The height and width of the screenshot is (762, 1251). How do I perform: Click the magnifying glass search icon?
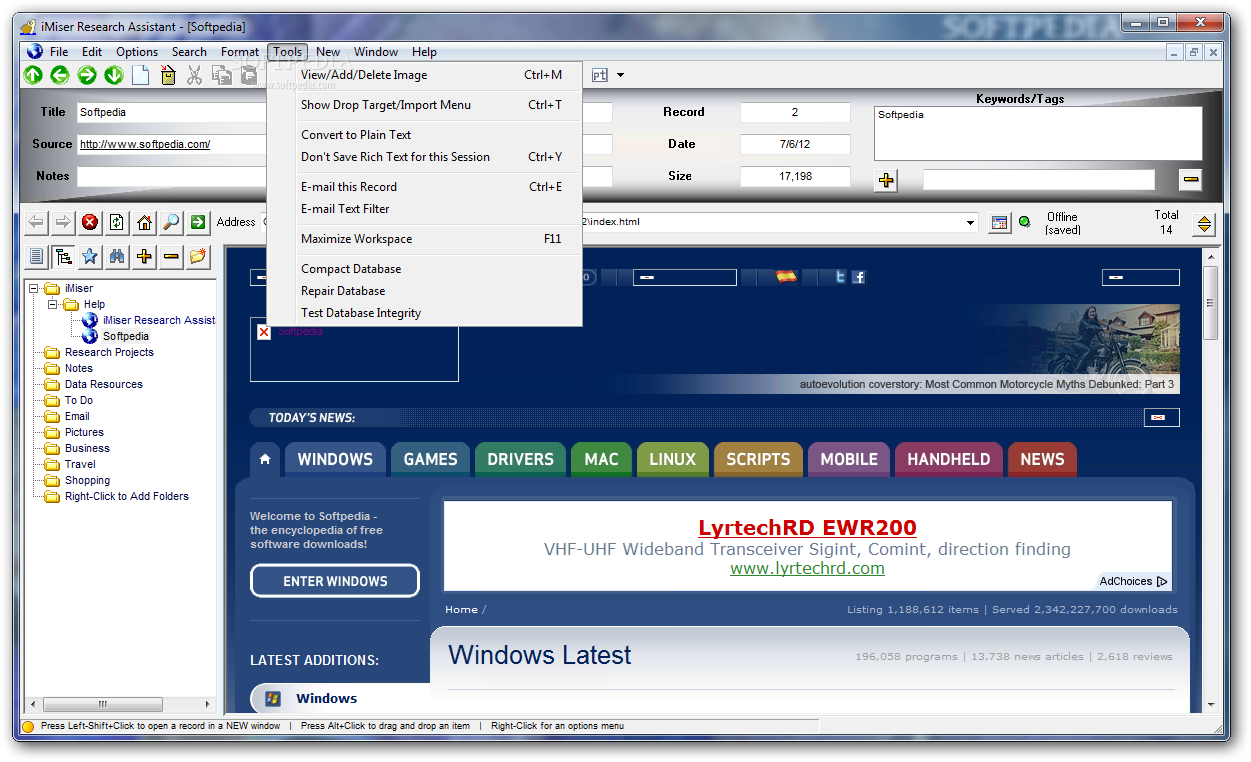coord(171,222)
